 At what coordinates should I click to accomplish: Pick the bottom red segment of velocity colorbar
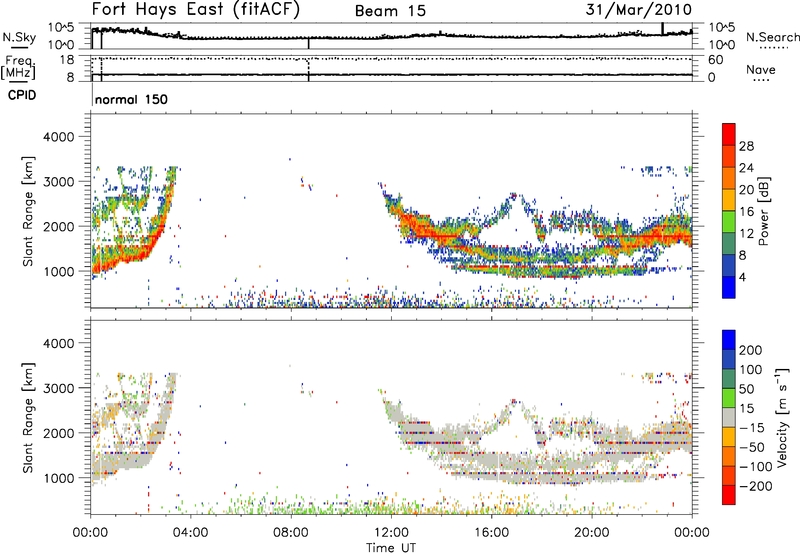pos(729,495)
